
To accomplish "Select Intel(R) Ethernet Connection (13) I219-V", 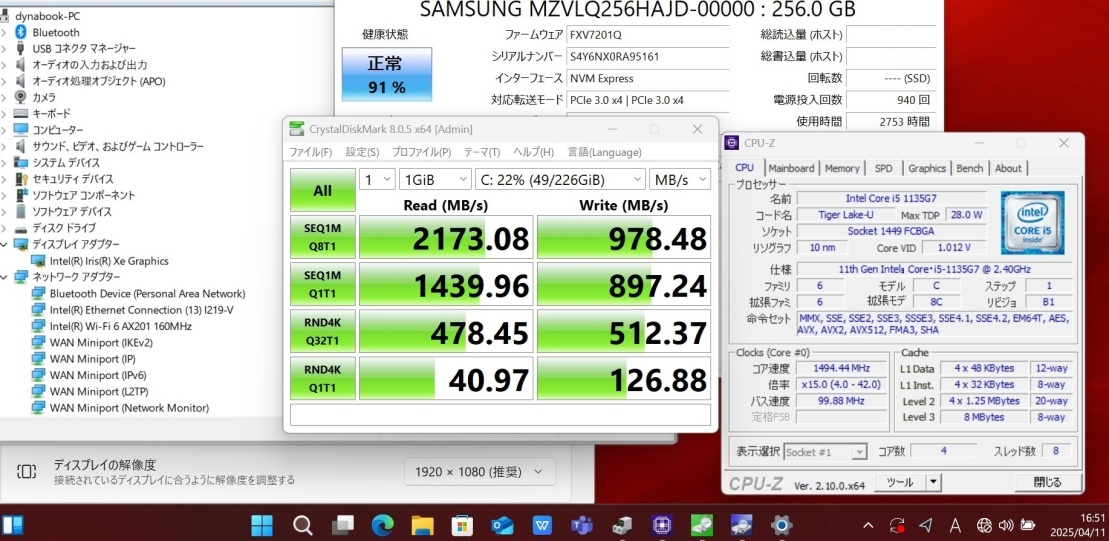I will tap(141, 310).
